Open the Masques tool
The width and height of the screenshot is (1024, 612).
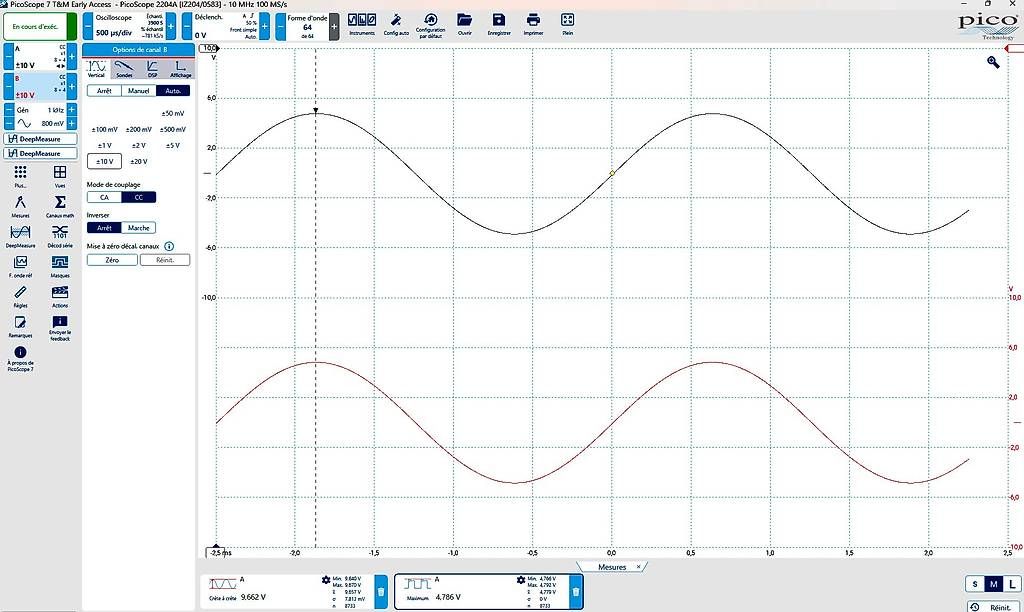tap(59, 266)
